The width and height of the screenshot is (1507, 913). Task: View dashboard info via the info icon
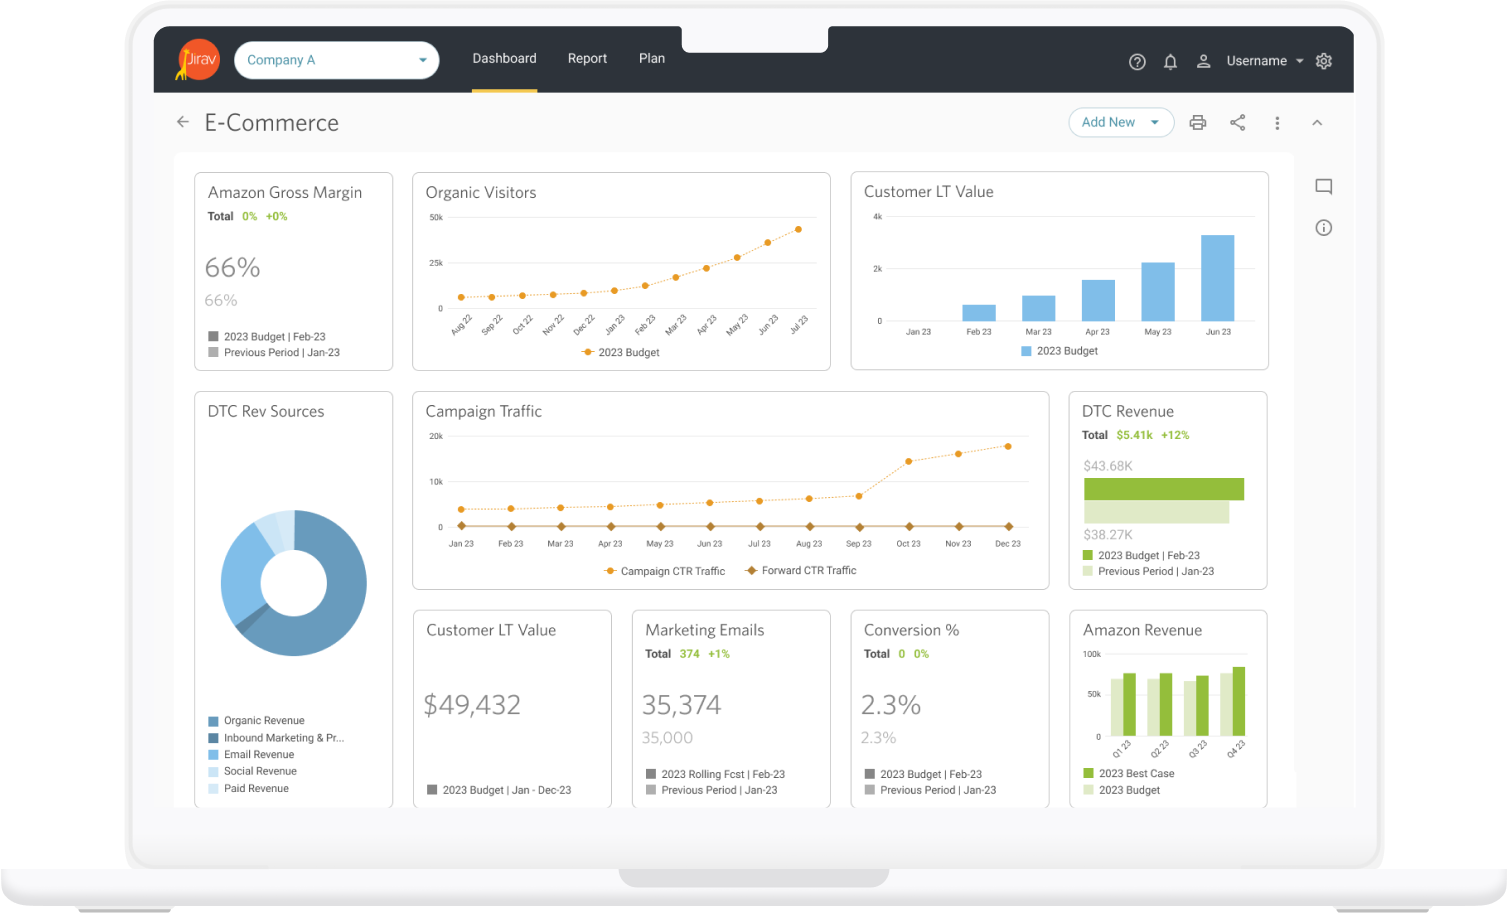click(1323, 227)
